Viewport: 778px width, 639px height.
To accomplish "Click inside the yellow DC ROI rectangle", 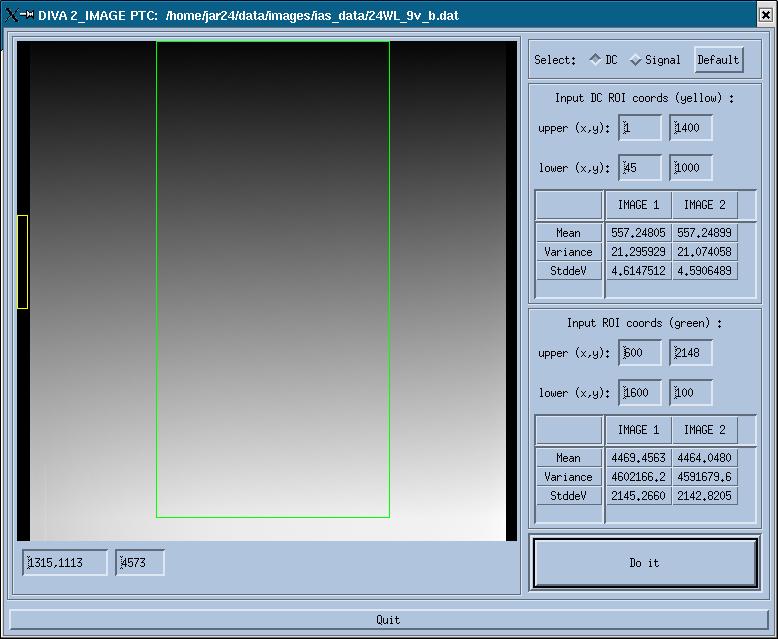I will pyautogui.click(x=22, y=262).
